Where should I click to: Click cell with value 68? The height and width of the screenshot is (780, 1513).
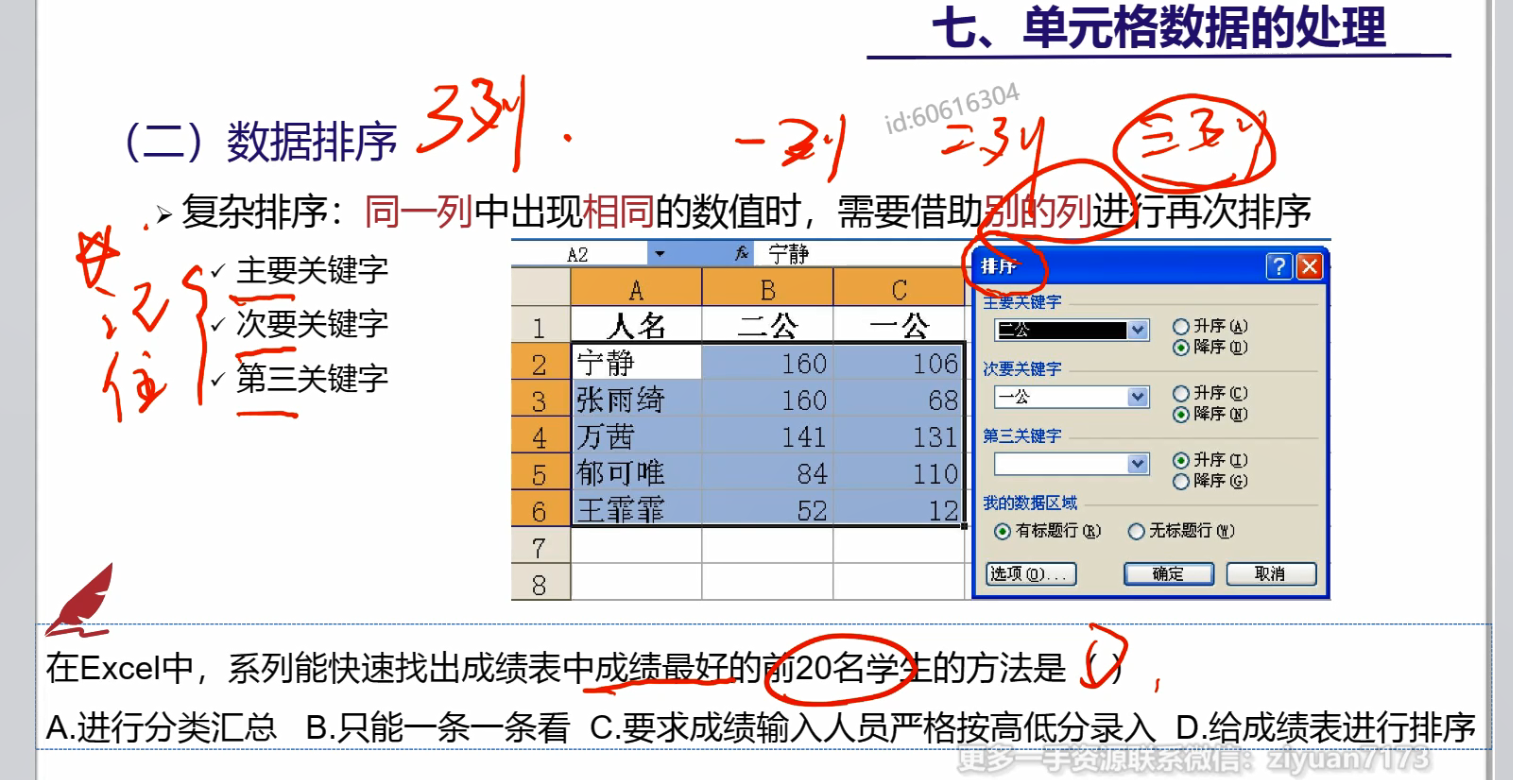coord(898,400)
